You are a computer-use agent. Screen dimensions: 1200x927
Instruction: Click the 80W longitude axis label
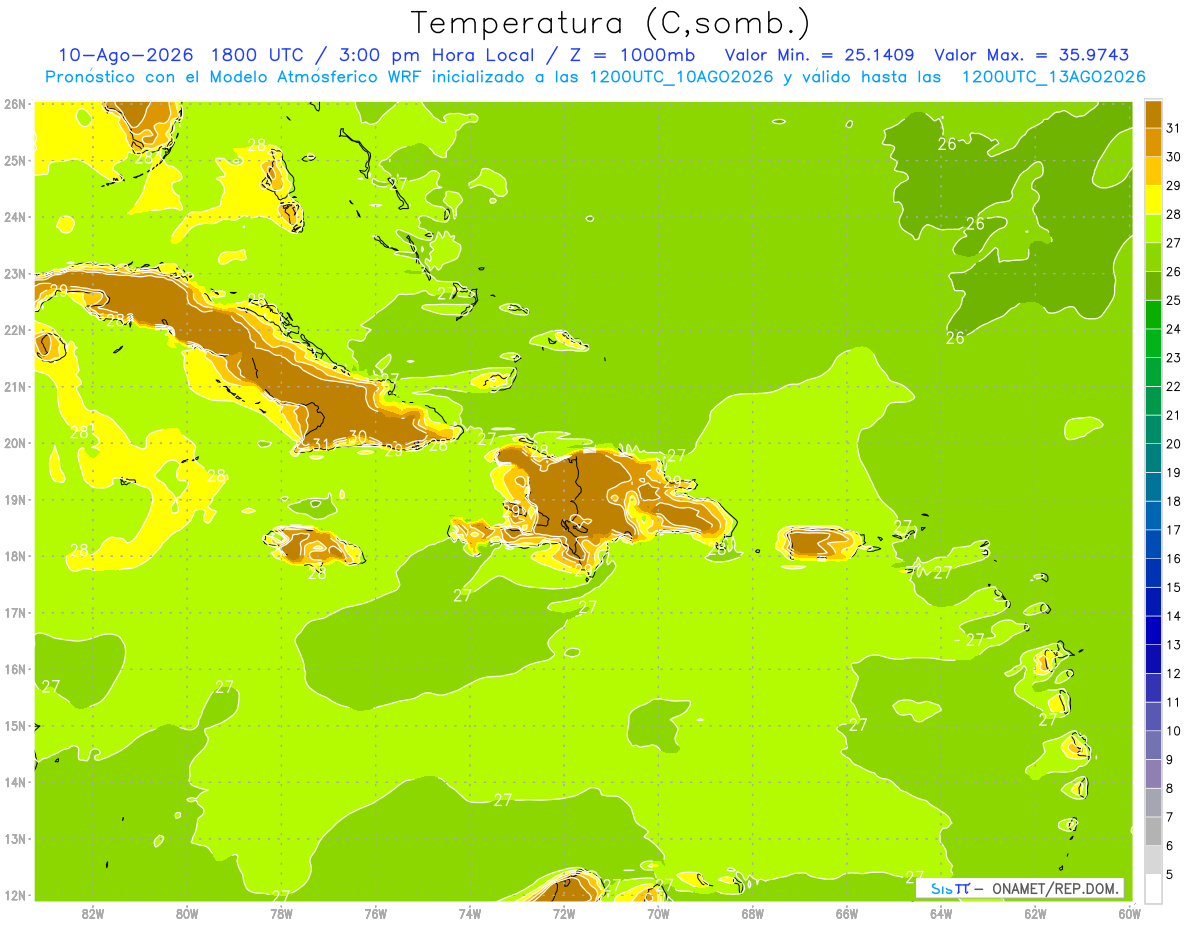pos(186,913)
